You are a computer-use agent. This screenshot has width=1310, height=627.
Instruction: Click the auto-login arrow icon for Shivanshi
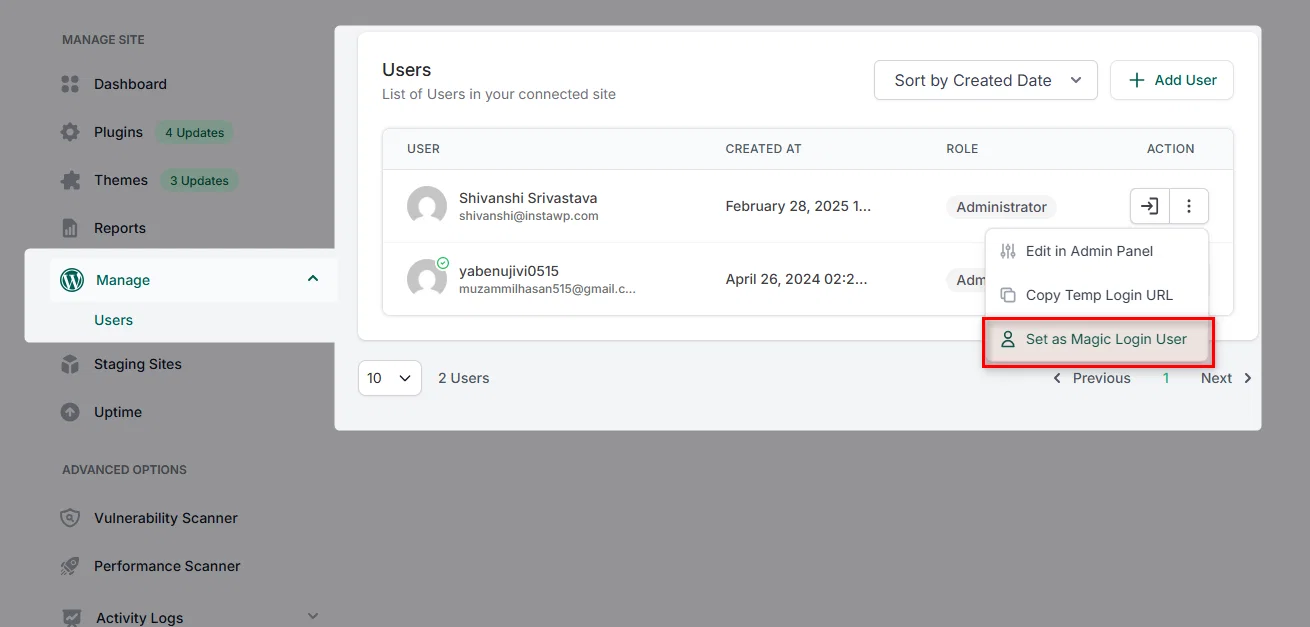[x=1150, y=206]
